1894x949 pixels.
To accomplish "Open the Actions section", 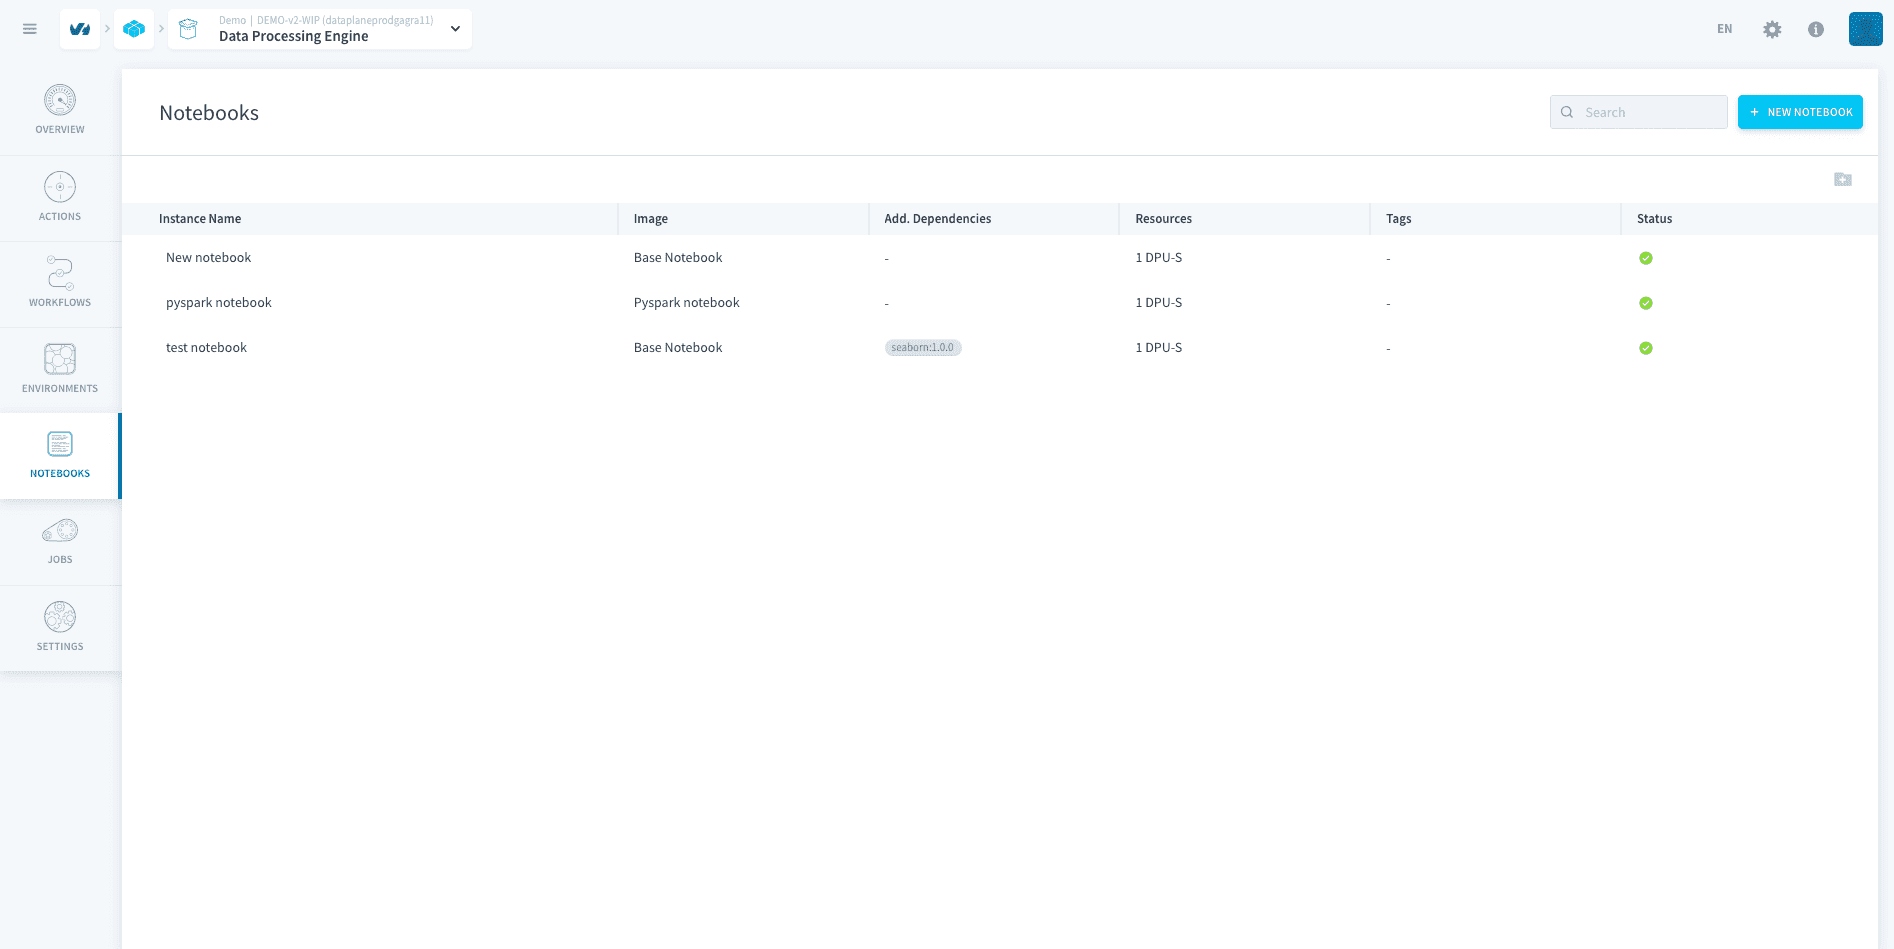I will point(60,198).
